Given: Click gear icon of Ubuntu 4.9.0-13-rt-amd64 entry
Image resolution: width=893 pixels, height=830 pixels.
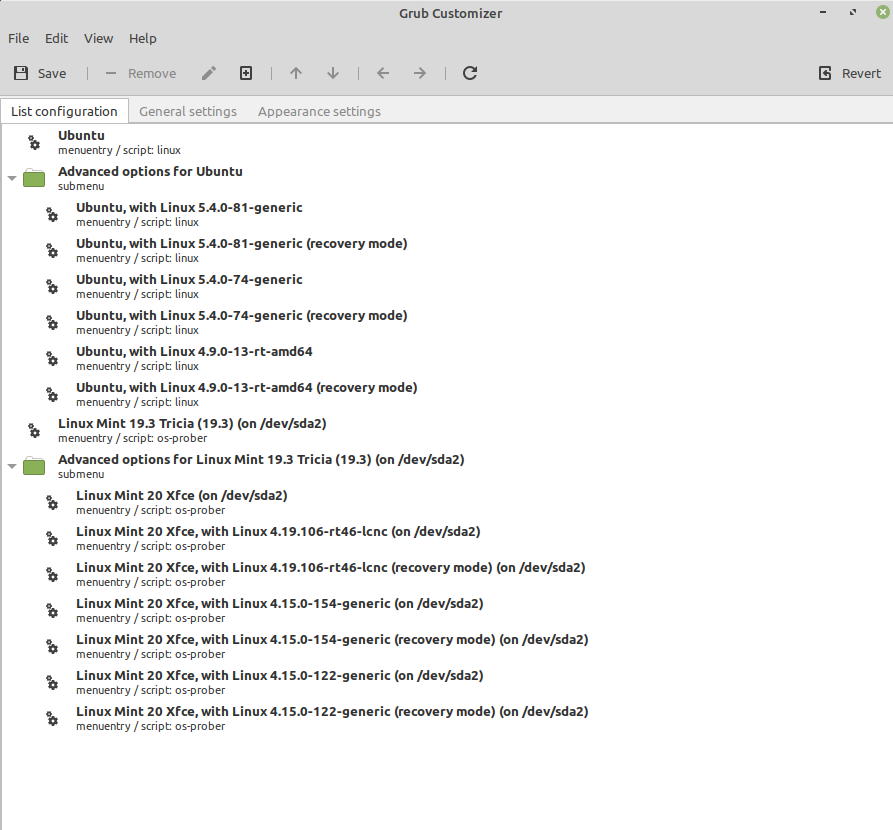Looking at the screenshot, I should coord(52,358).
